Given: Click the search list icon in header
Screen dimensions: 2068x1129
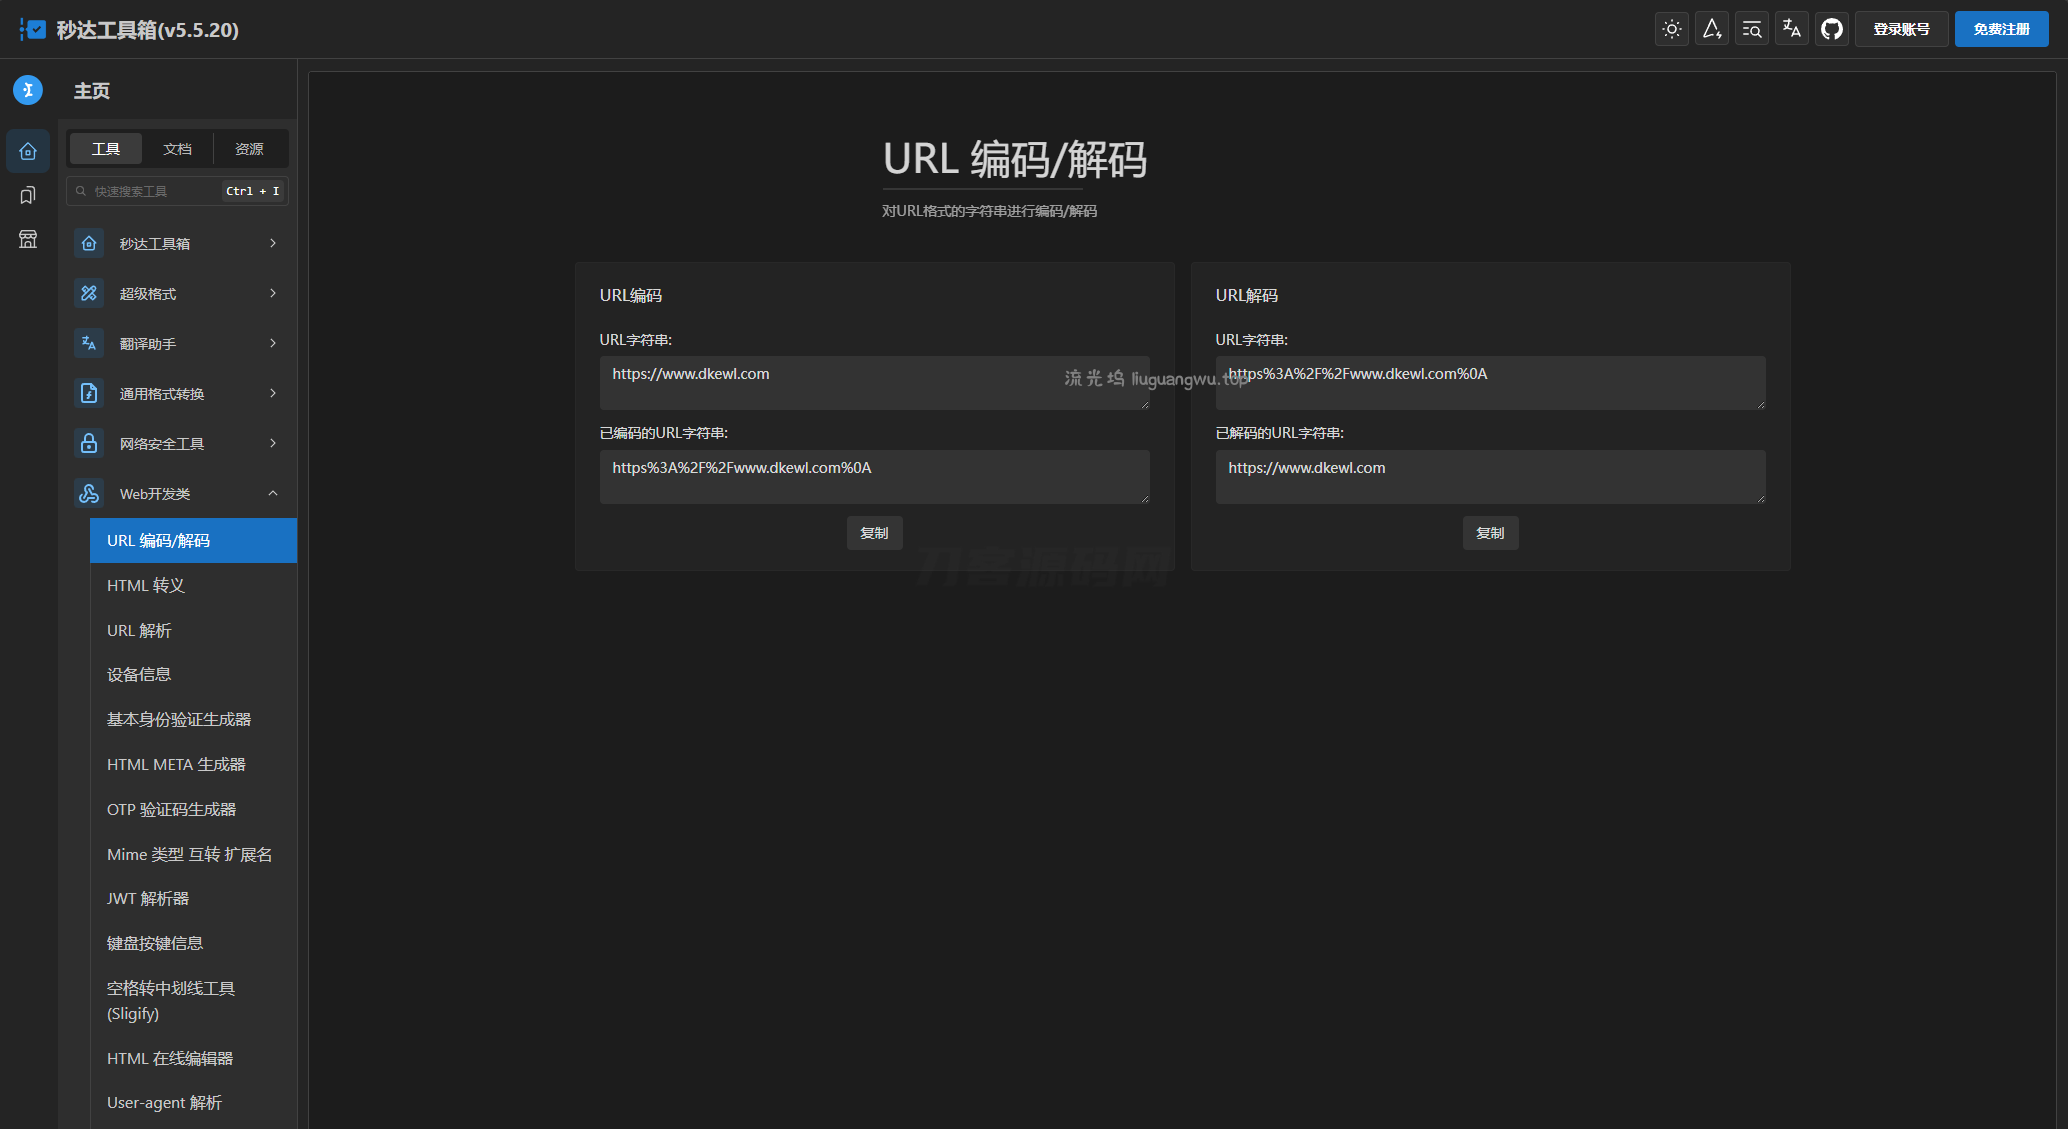Looking at the screenshot, I should pos(1751,29).
